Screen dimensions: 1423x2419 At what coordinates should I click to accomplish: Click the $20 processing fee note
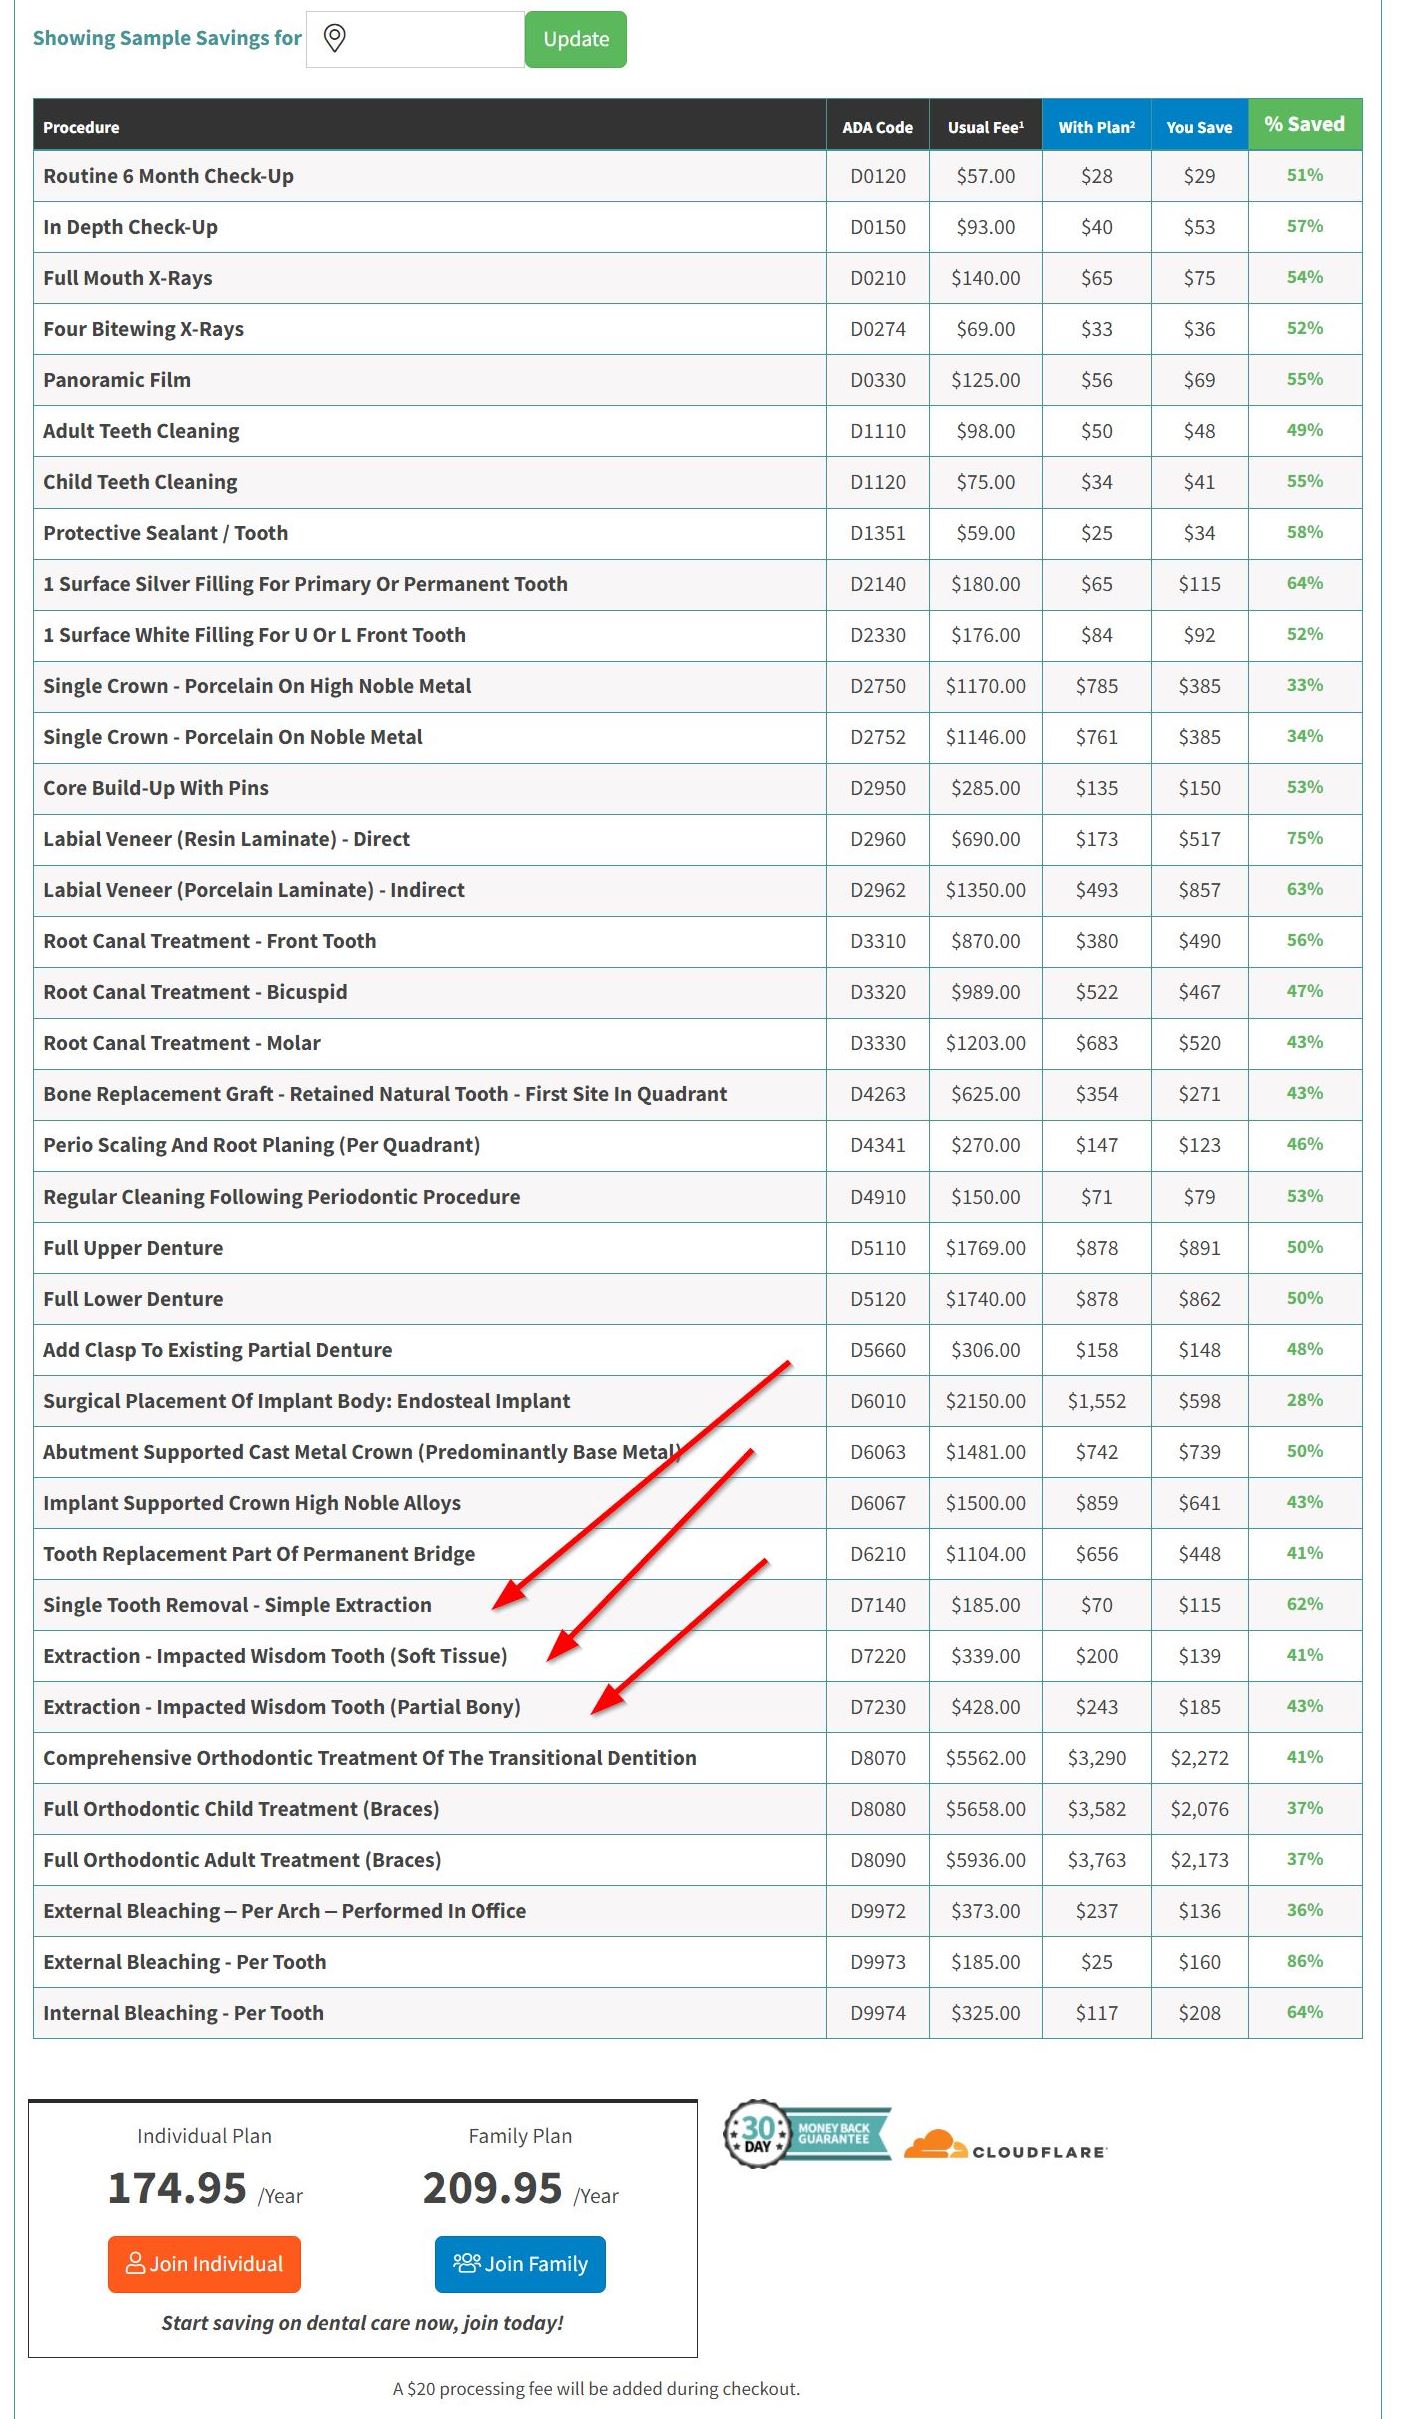click(x=596, y=2389)
